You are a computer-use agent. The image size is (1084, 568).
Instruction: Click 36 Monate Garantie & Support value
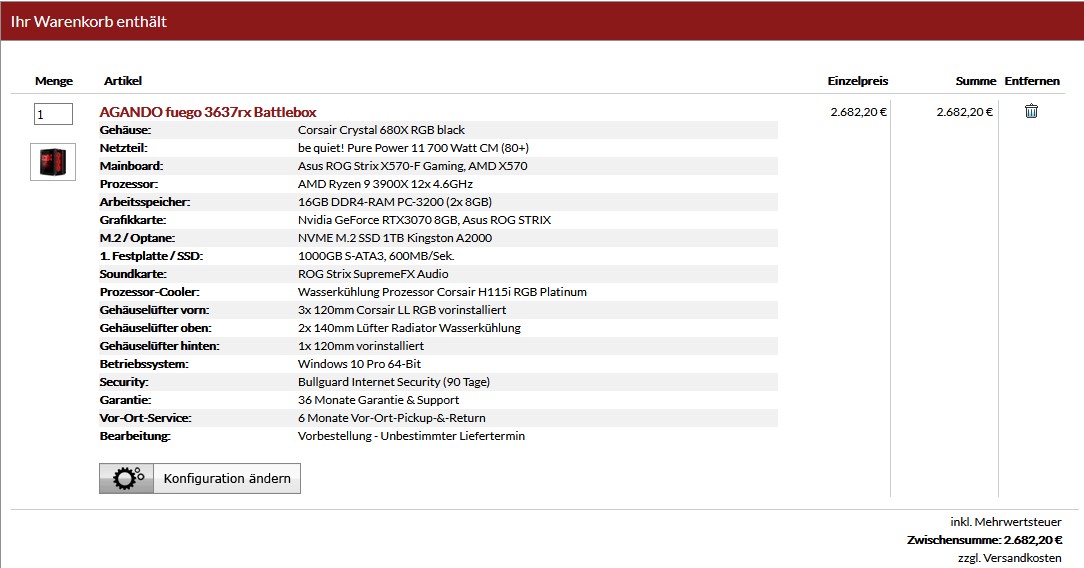click(379, 399)
